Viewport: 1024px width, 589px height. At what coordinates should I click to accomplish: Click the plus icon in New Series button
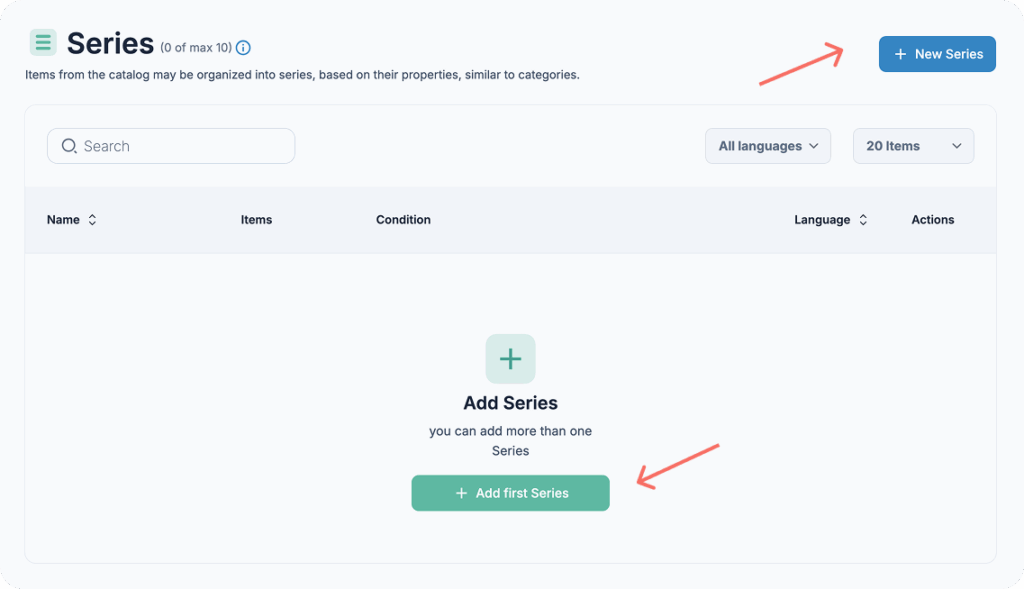coord(900,54)
